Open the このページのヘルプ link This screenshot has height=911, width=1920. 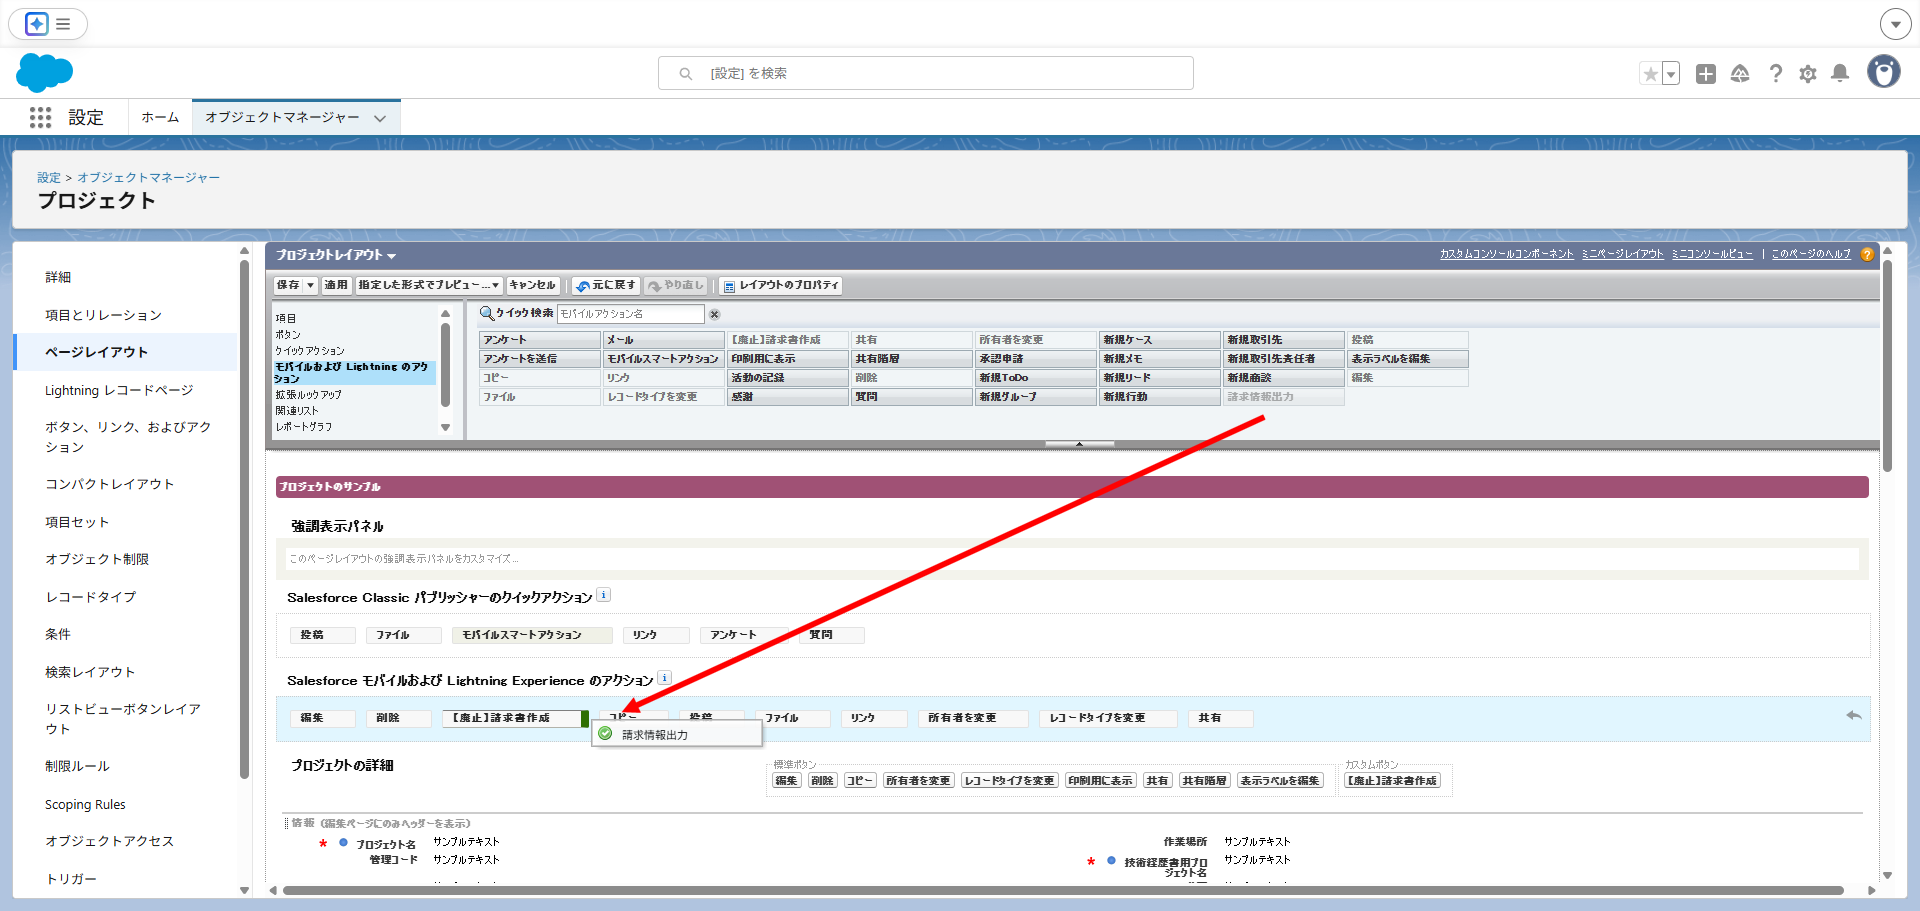[x=1811, y=254]
